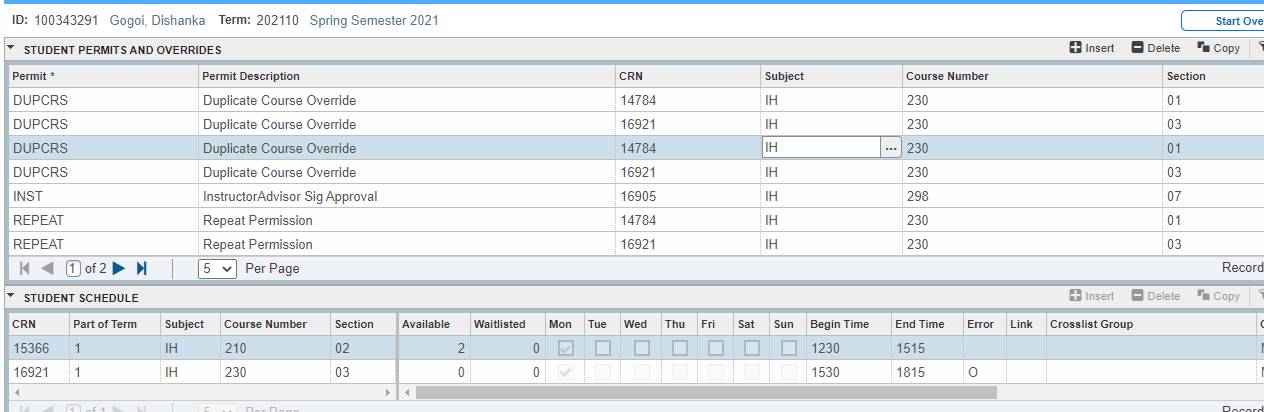
Task: Go to previous permits page
Action: 47,268
